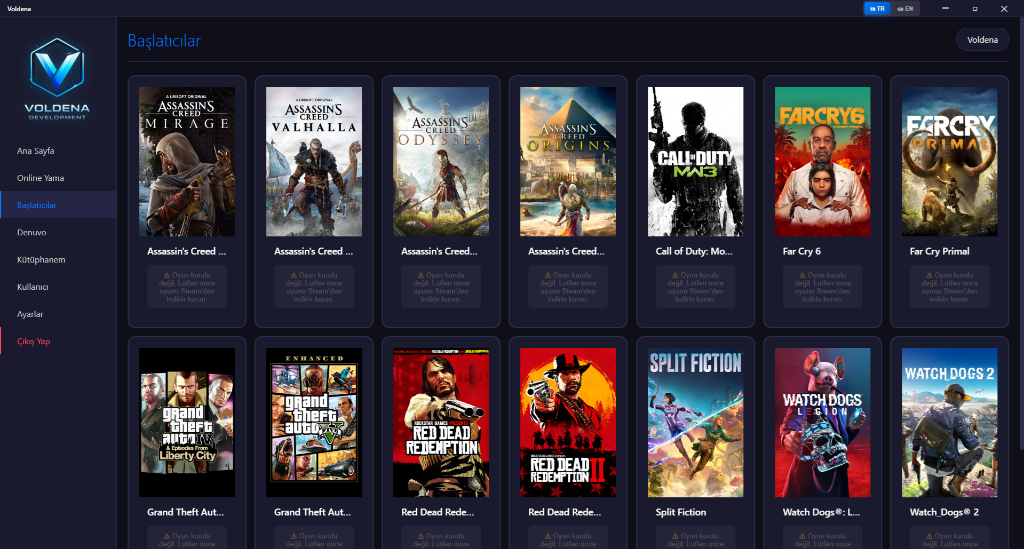This screenshot has width=1024, height=549.
Task: Open Ayarlar settings page
Action: [x=30, y=314]
